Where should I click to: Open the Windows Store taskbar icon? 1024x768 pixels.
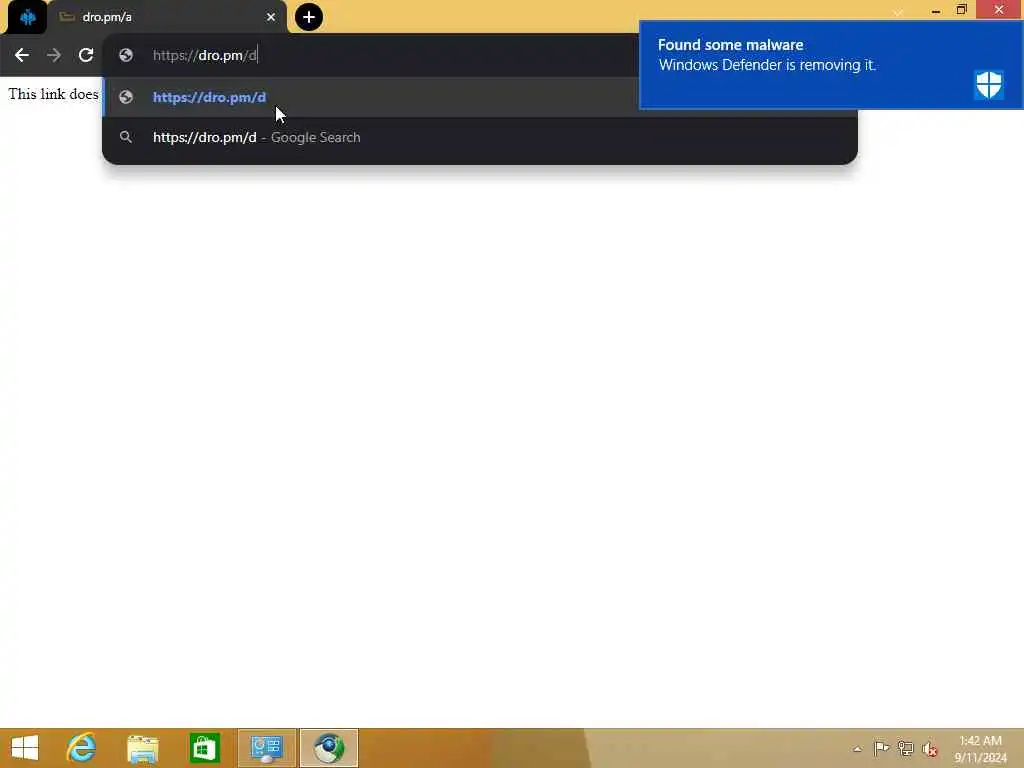(x=204, y=748)
